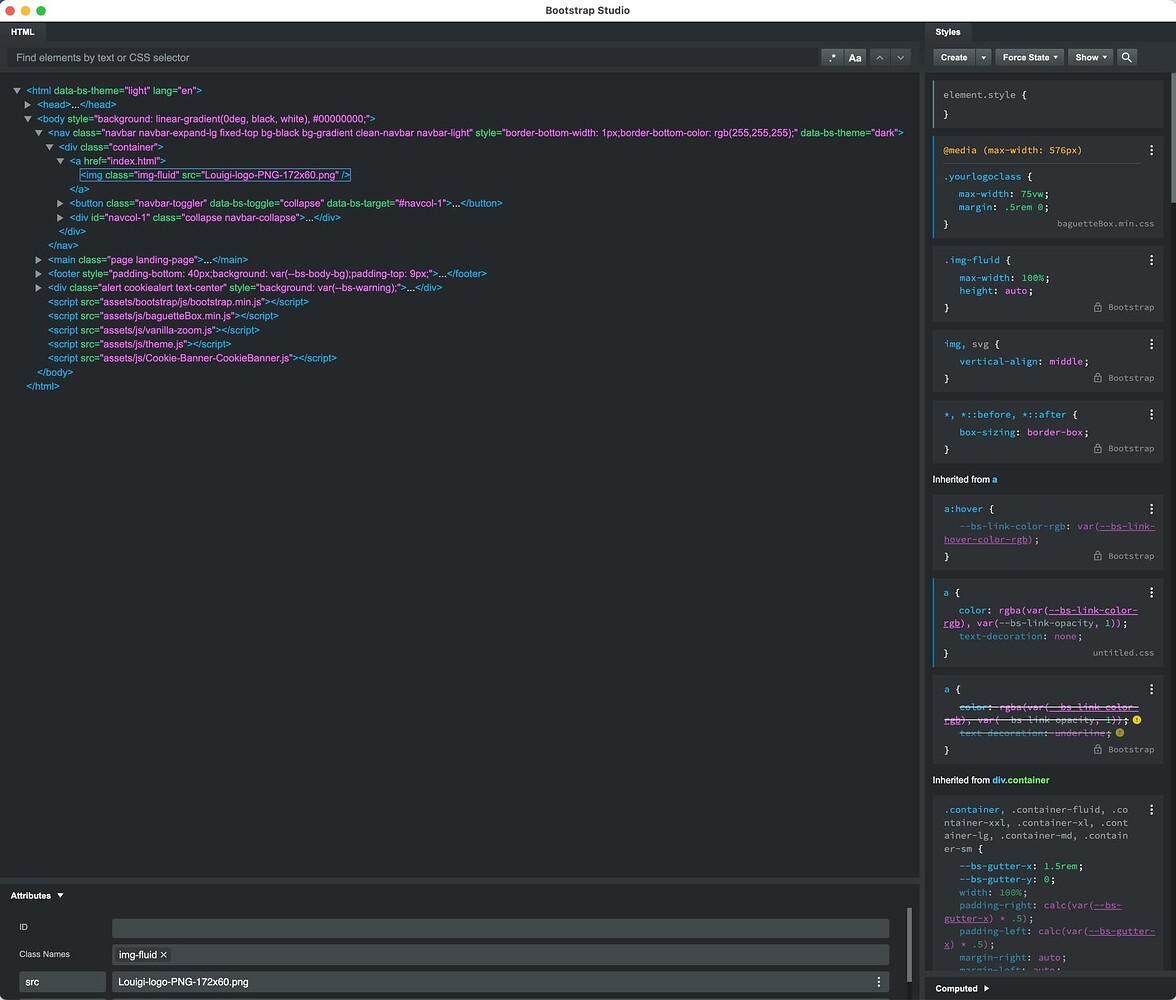Click div.container link in Inherited from

pos(1021,780)
